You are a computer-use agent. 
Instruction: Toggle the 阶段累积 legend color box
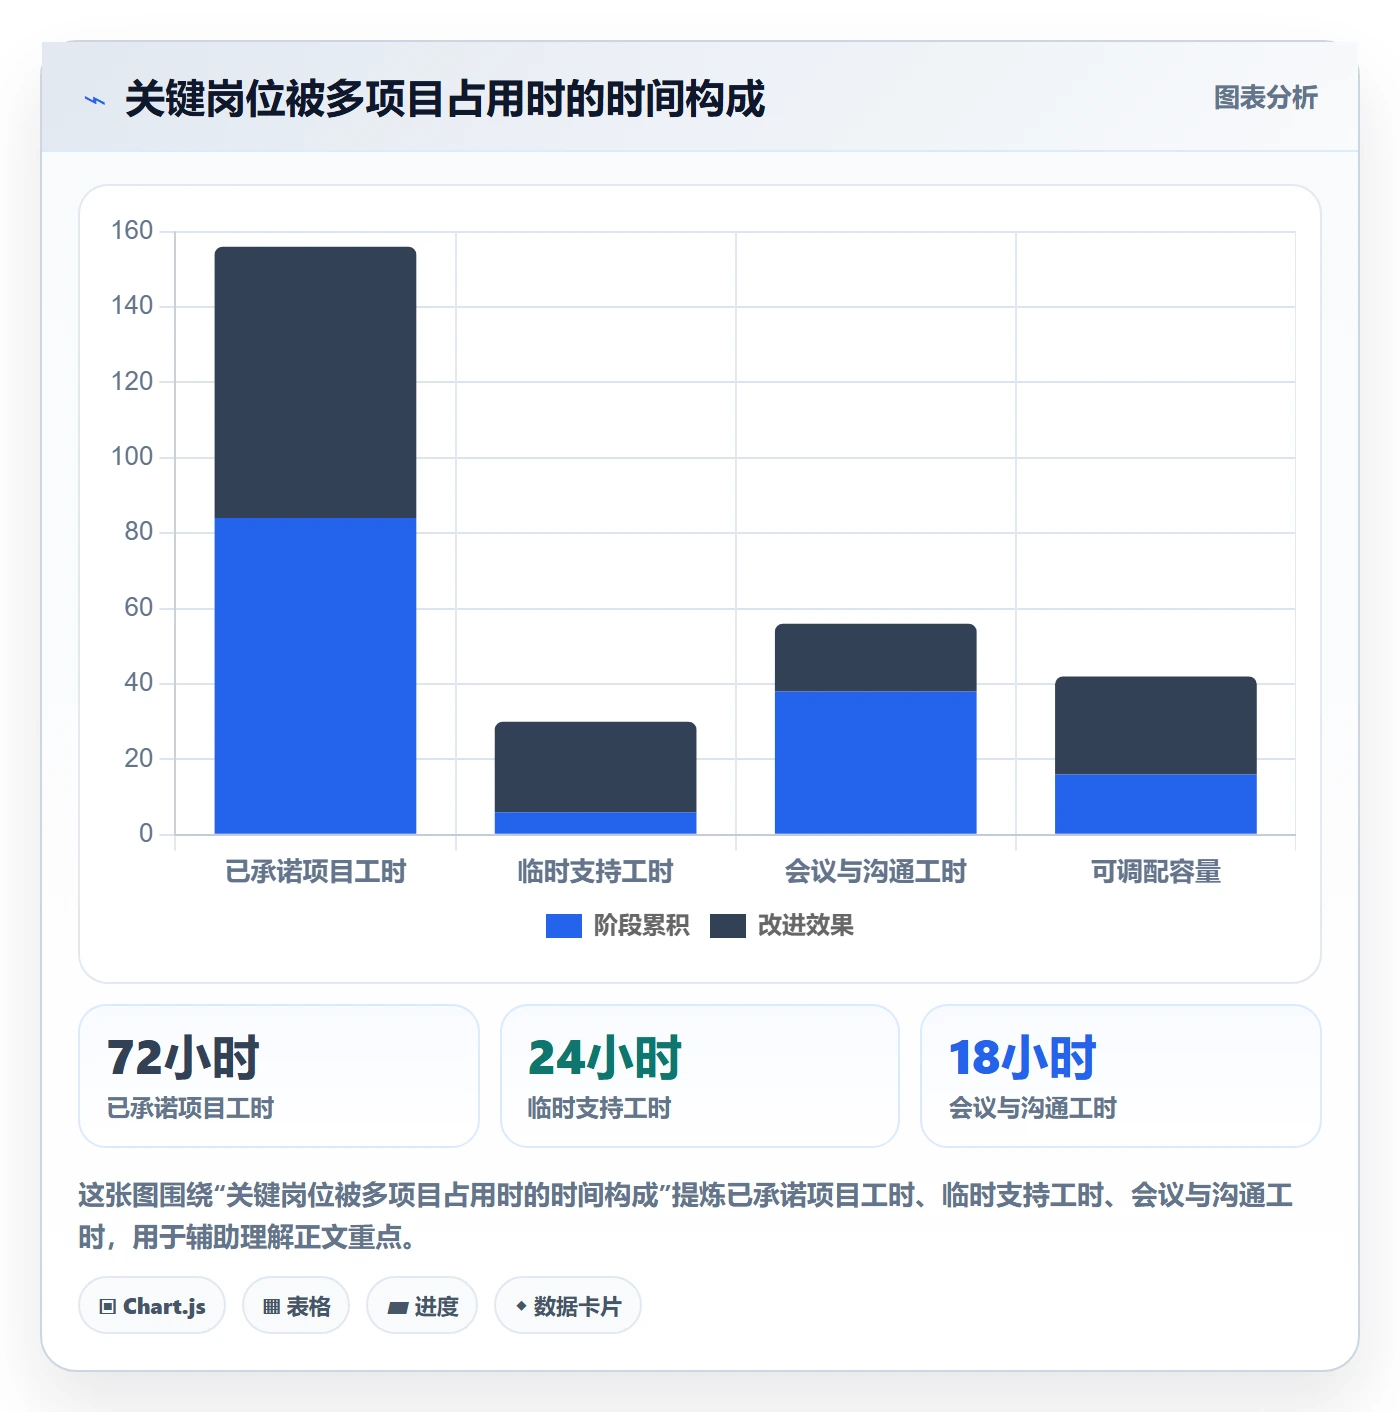pyautogui.click(x=563, y=926)
